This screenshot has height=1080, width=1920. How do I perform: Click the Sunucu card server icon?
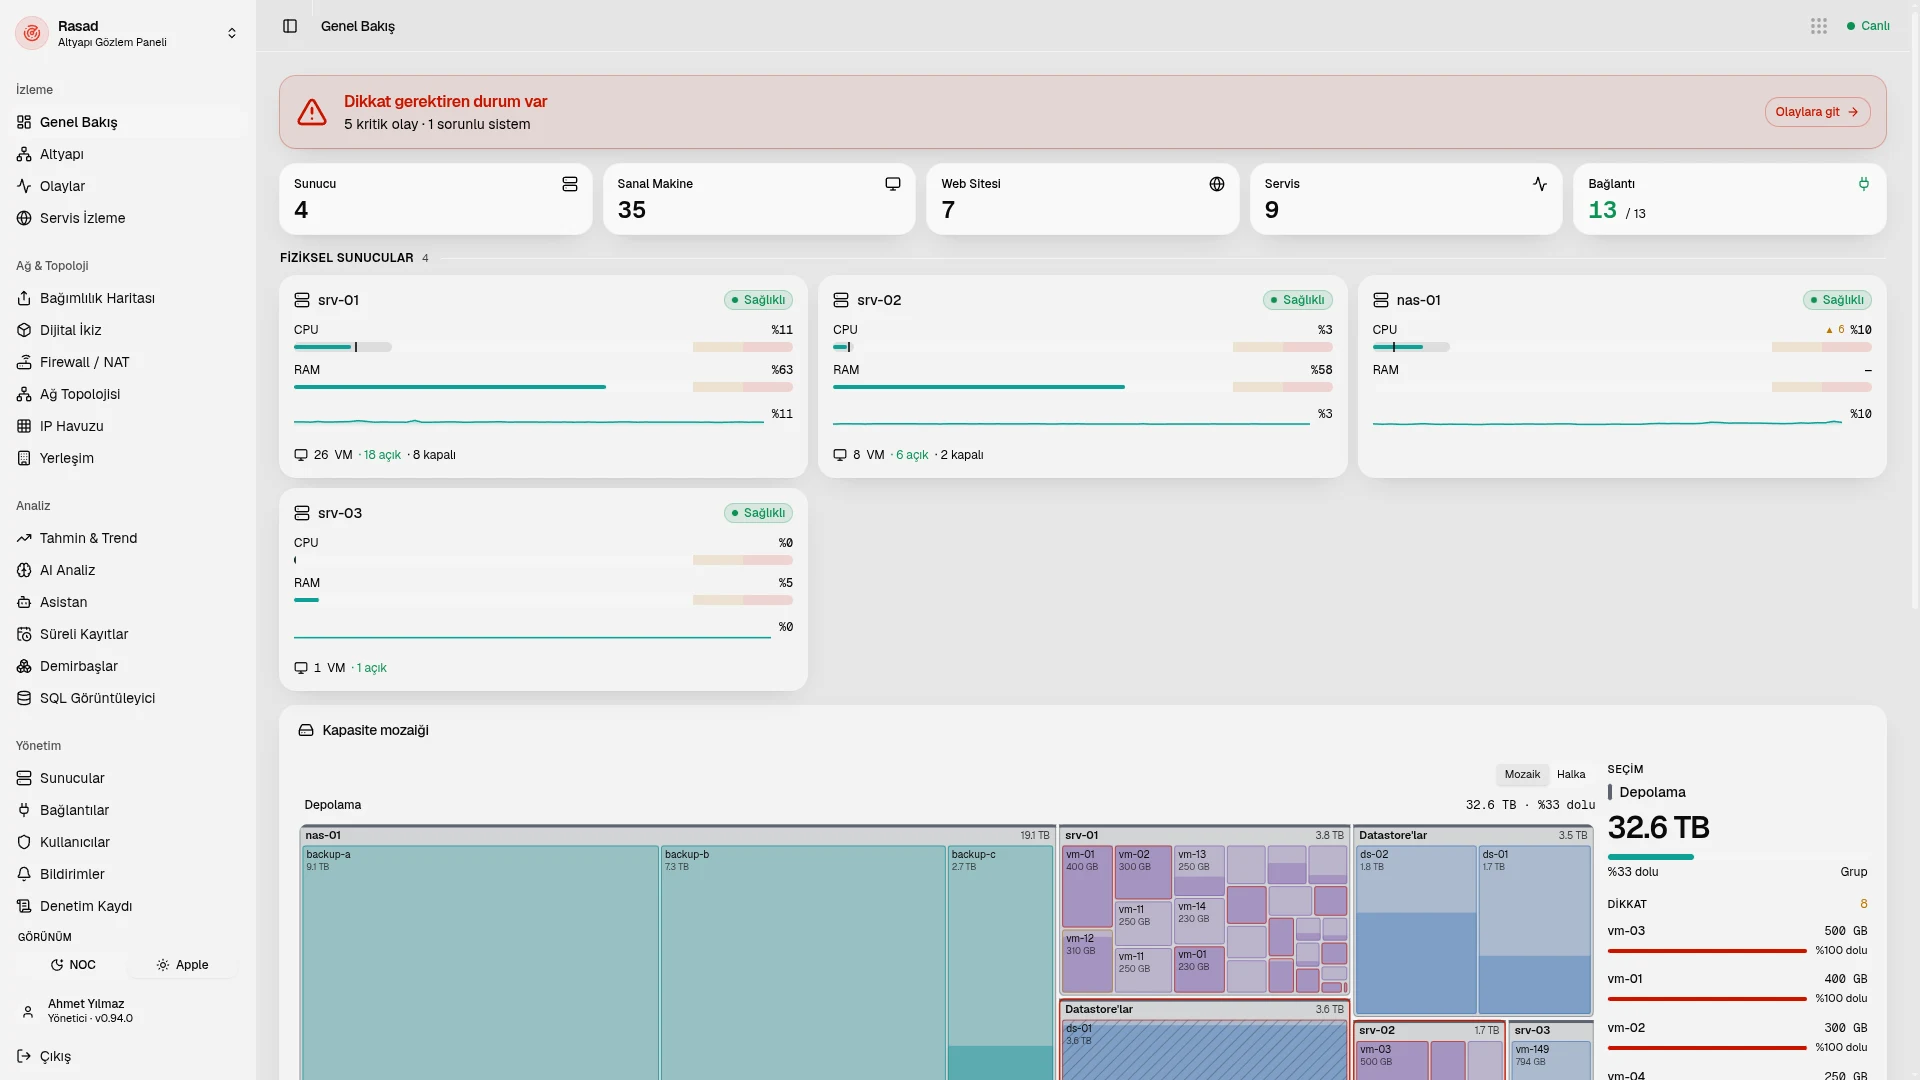click(x=570, y=184)
